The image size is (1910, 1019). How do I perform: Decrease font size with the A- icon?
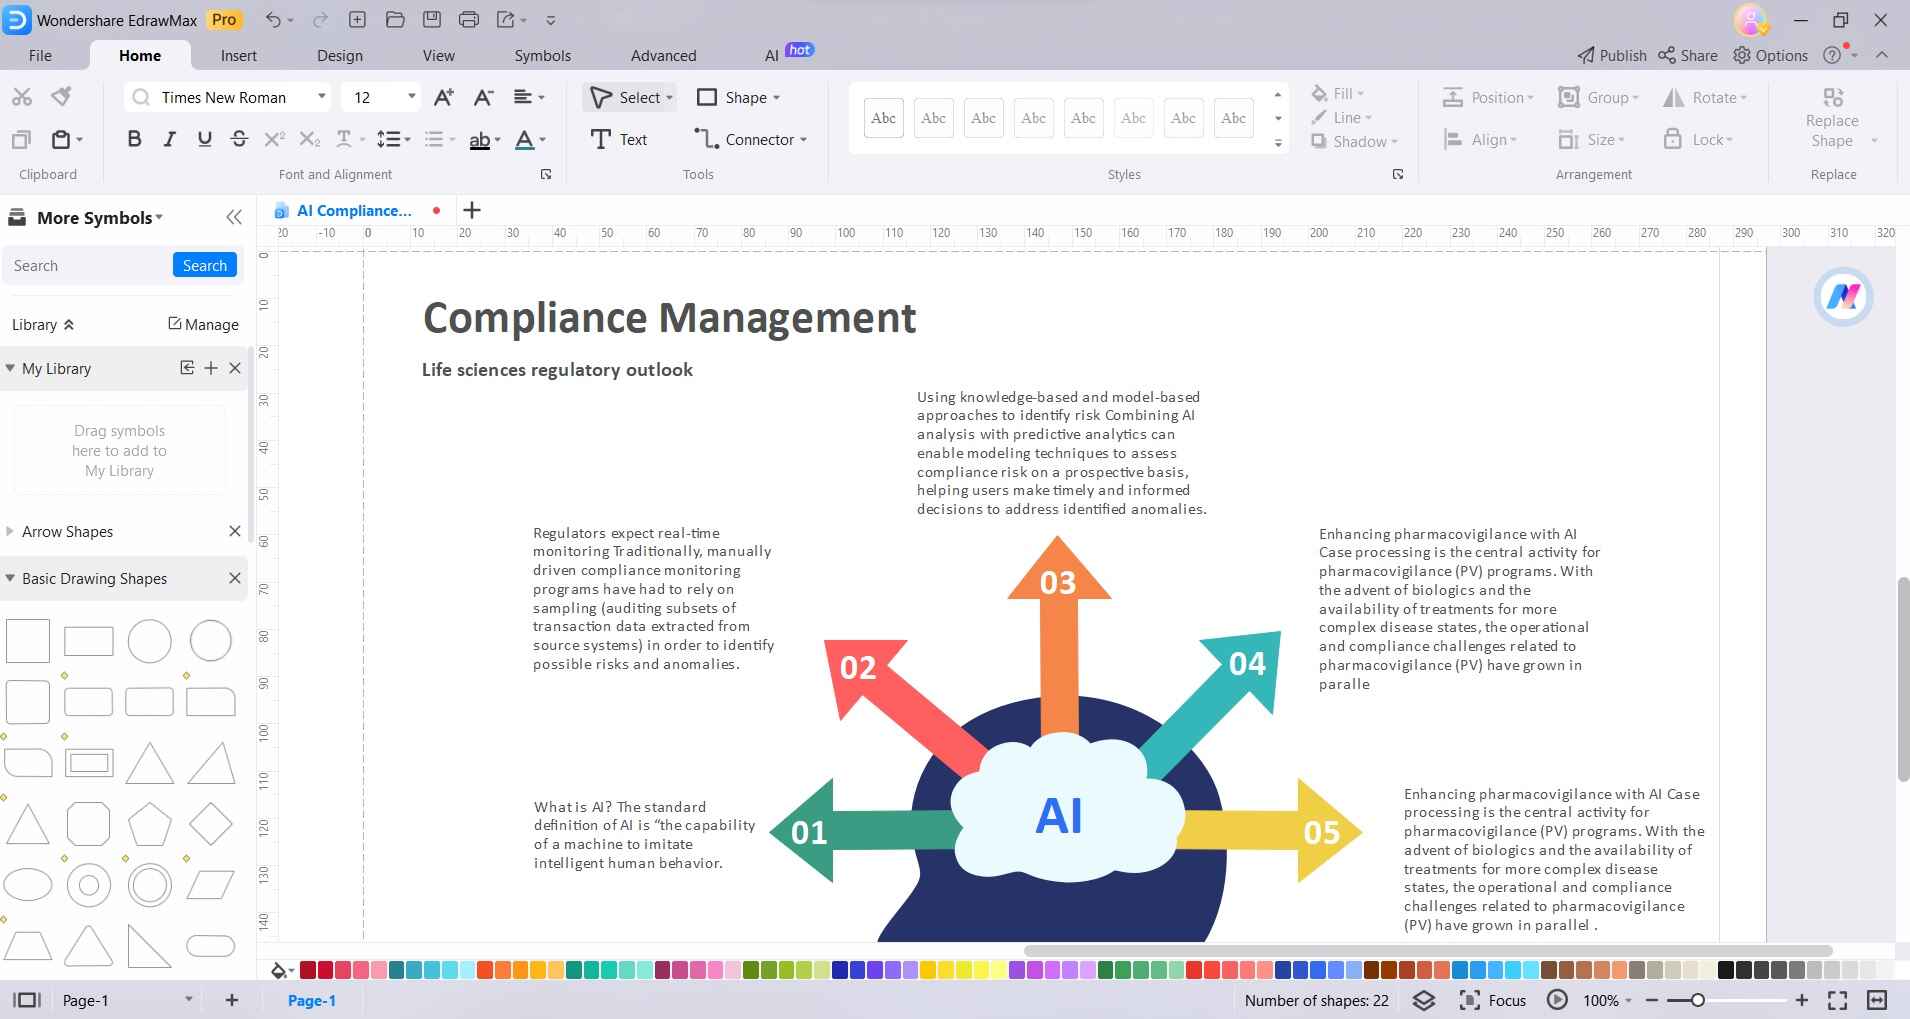pyautogui.click(x=484, y=97)
